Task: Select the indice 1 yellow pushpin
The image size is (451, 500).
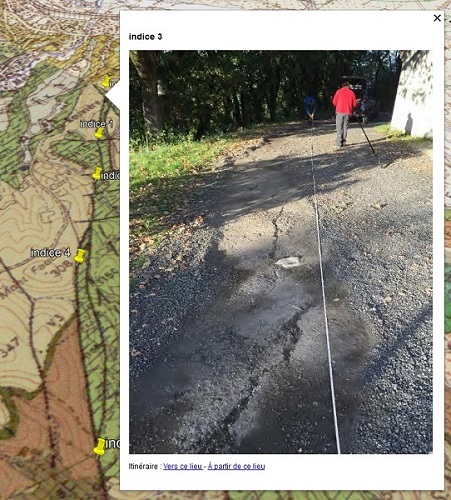Action: pos(99,133)
